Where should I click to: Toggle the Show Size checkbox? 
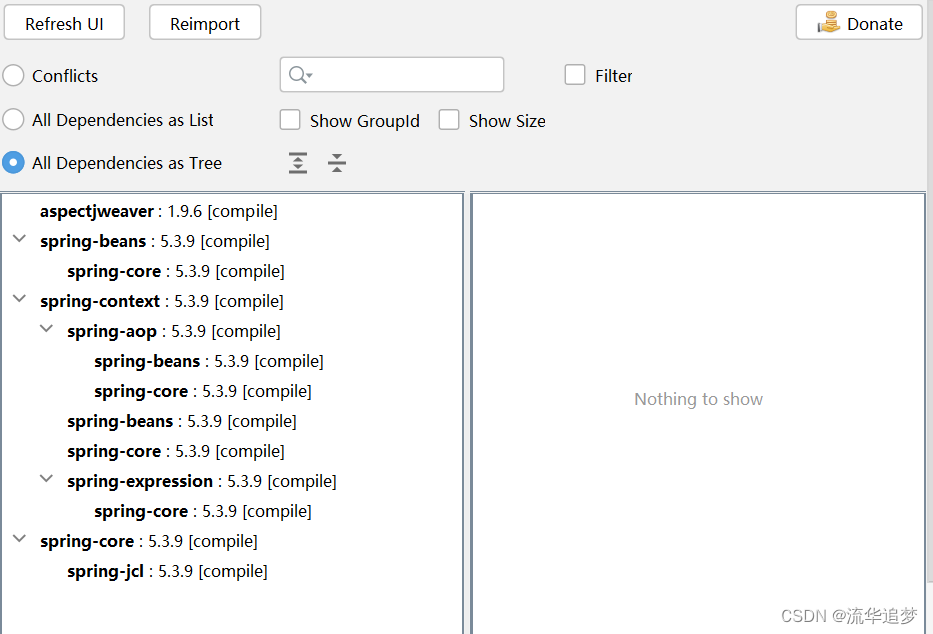point(449,120)
